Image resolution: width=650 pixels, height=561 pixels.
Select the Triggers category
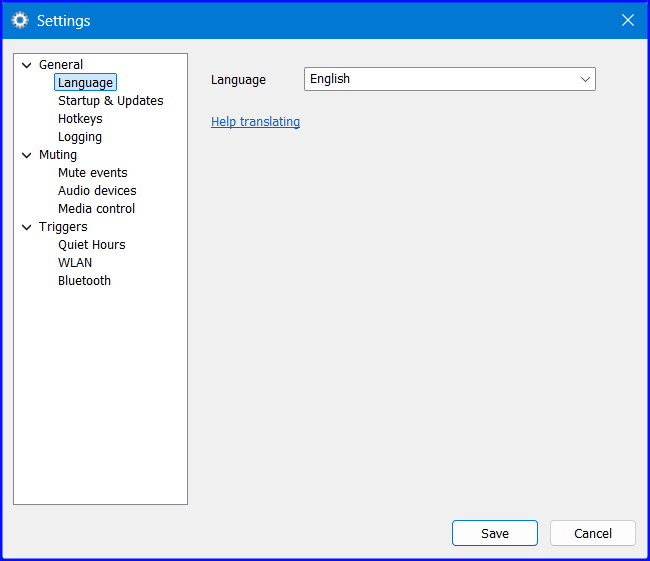coord(63,227)
